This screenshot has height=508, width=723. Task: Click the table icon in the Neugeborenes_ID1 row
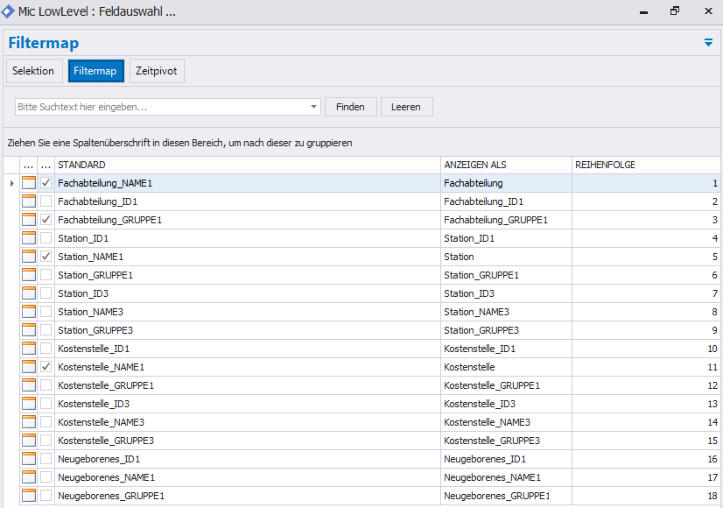29,459
